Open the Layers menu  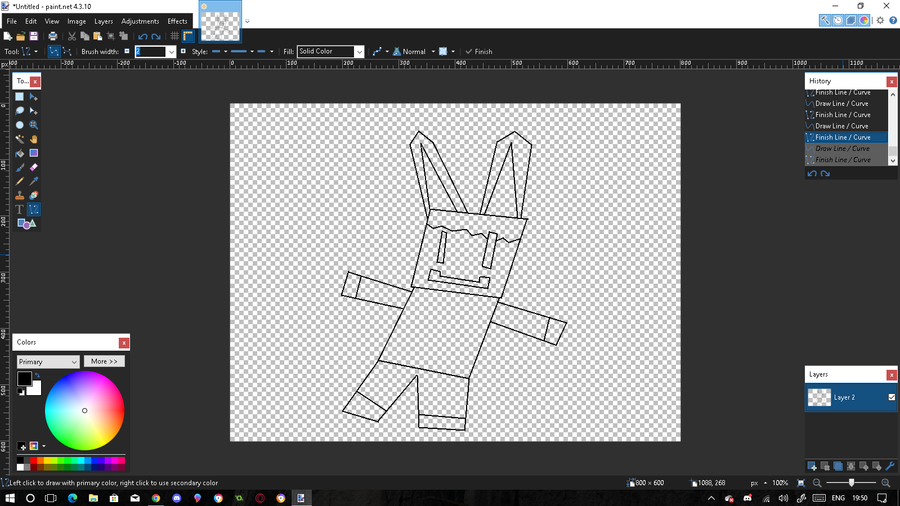103,21
